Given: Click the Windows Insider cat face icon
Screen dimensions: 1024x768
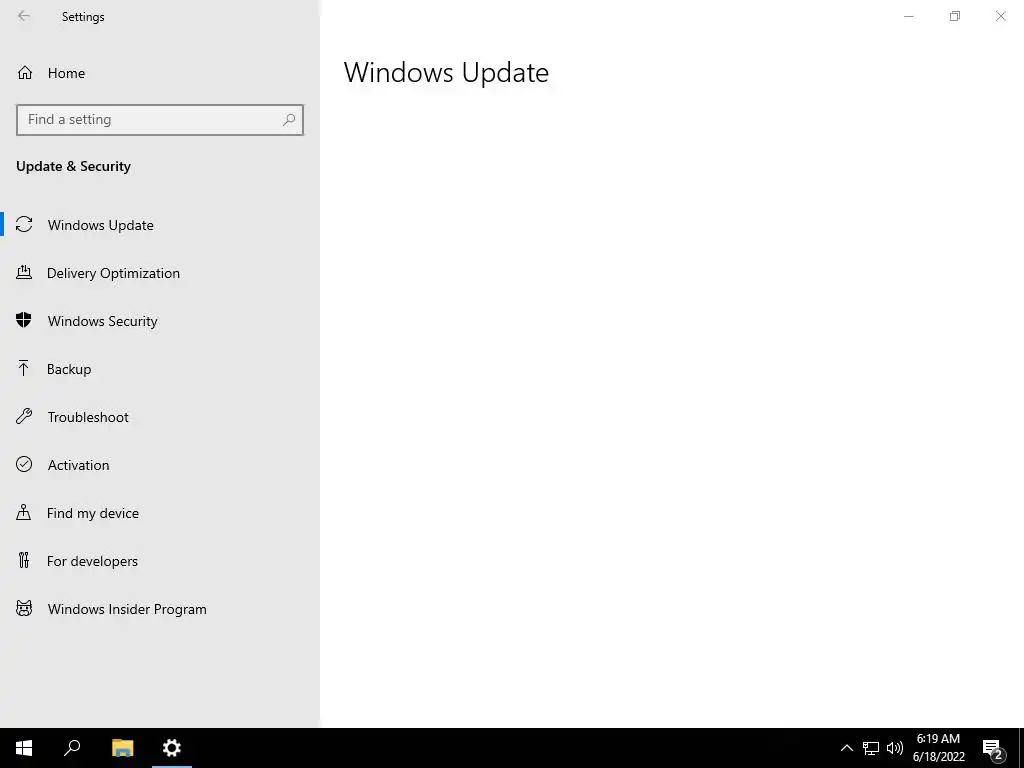Looking at the screenshot, I should [24, 609].
